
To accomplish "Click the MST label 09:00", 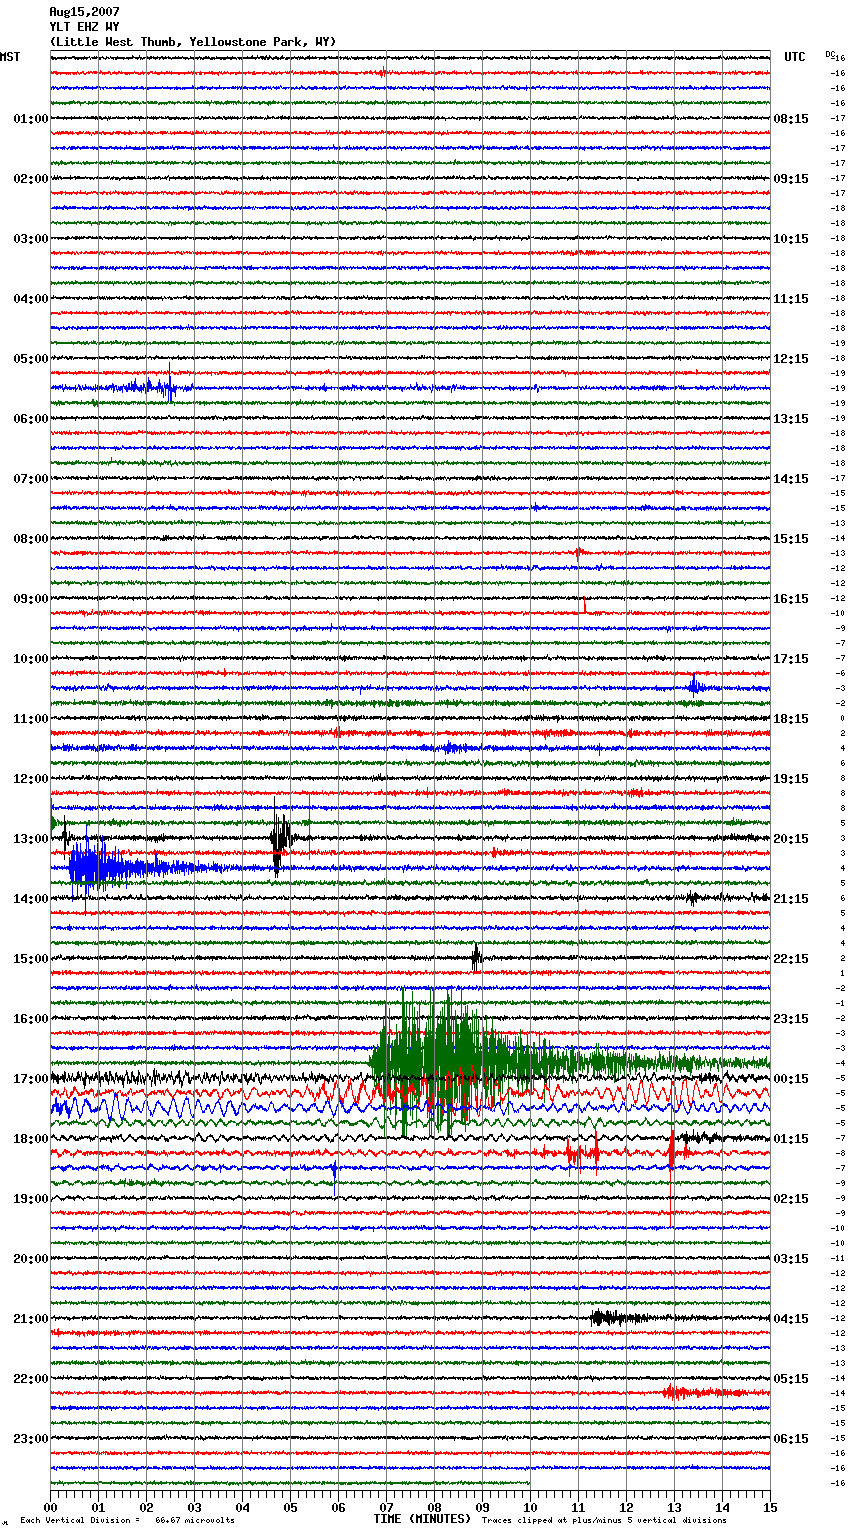I will pos(31,599).
